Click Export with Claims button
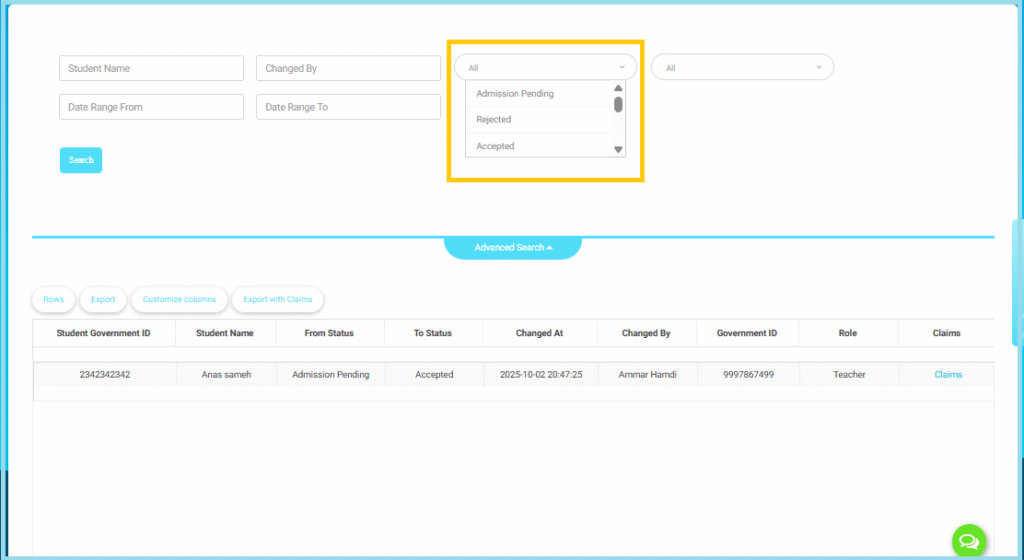 coord(278,299)
